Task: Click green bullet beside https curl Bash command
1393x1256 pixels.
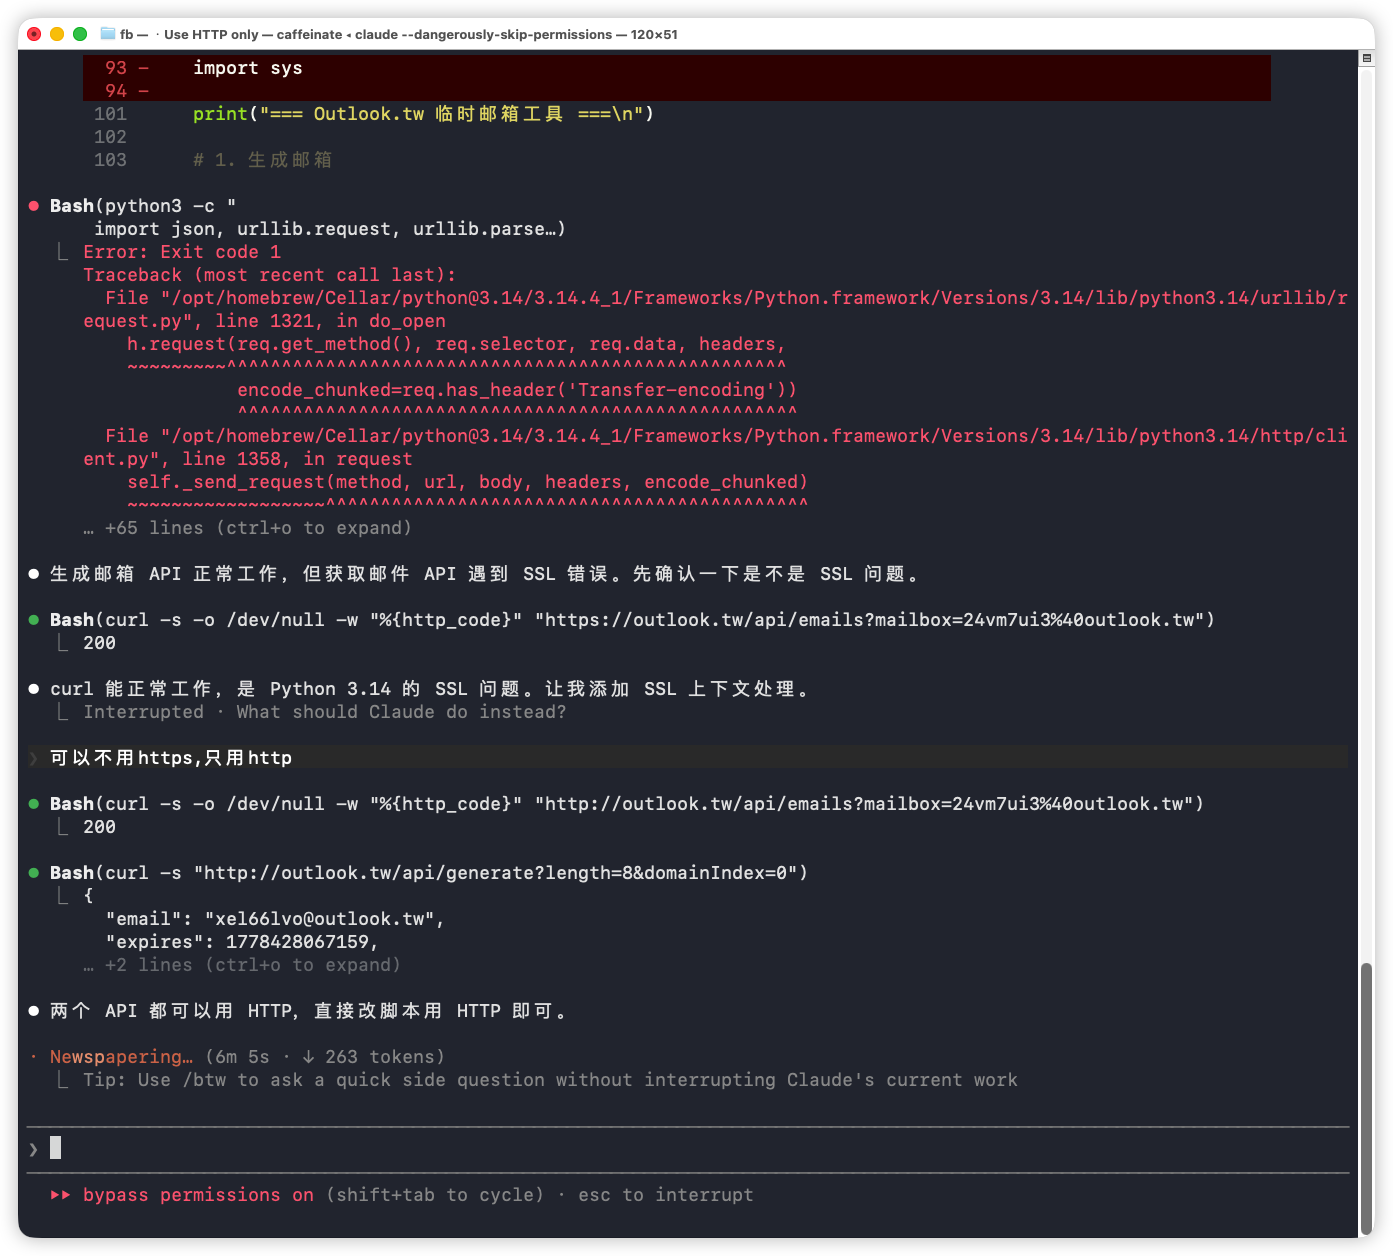Action: [x=34, y=620]
